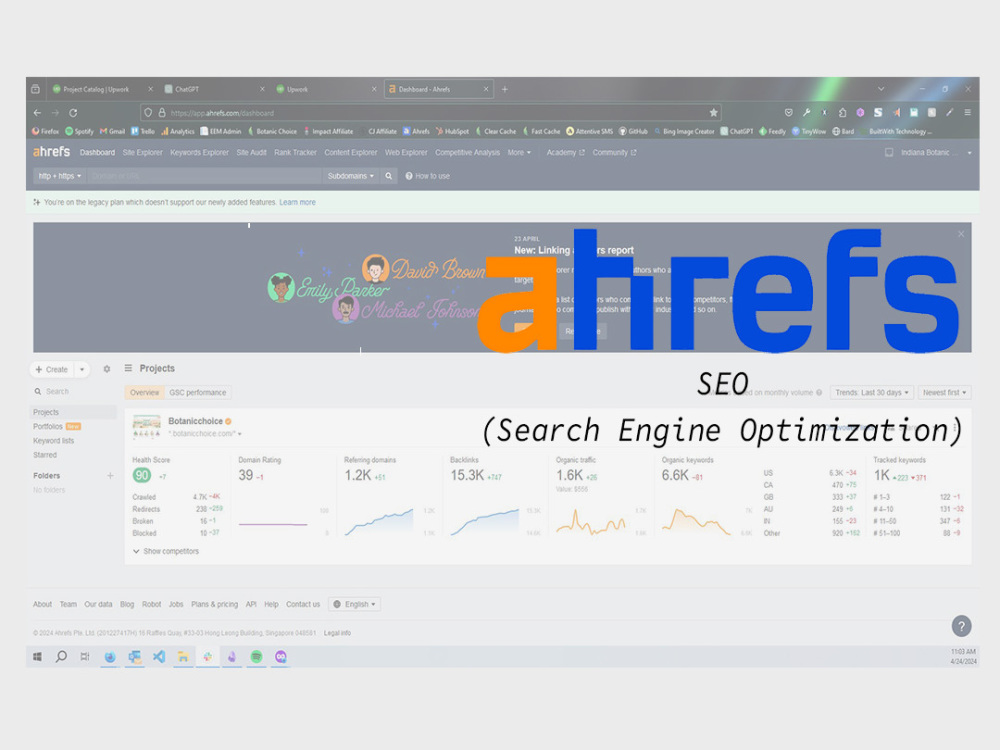This screenshot has width=1000, height=750.
Task: Switch to the ChatGPT browser tab
Action: click(214, 89)
